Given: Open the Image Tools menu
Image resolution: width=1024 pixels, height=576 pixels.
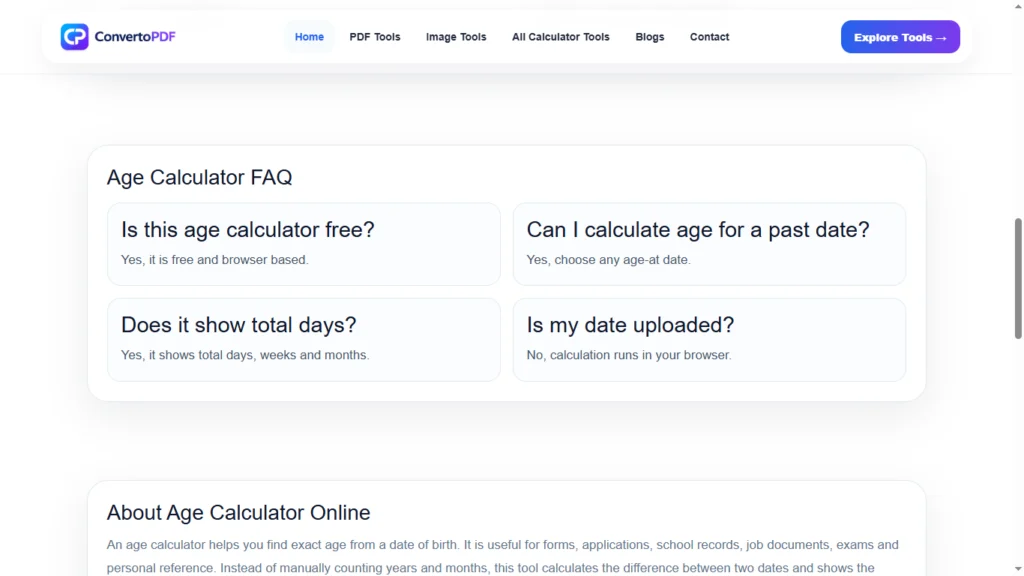Looking at the screenshot, I should [456, 37].
